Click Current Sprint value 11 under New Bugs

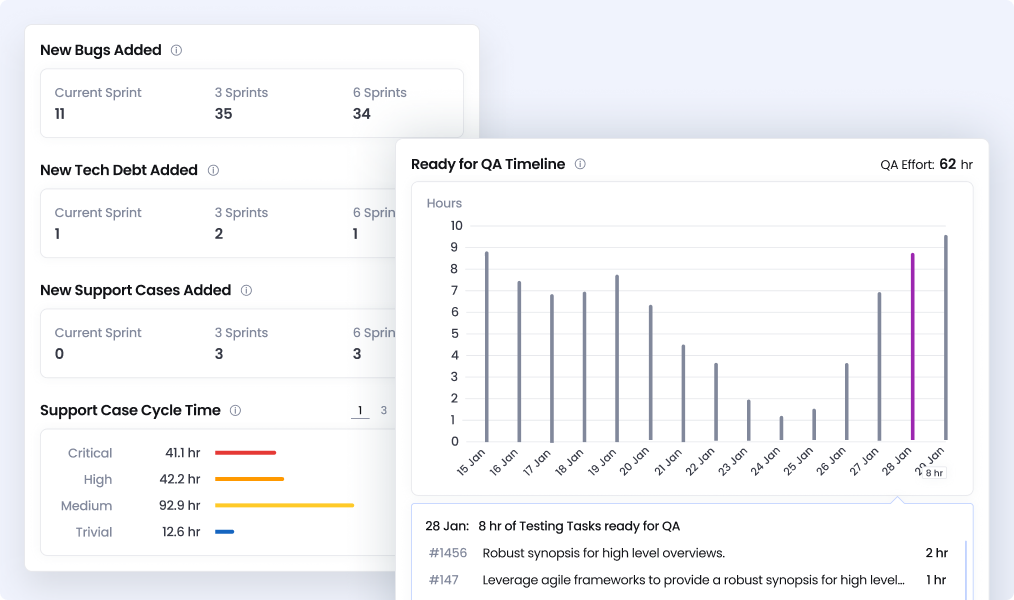[60, 114]
